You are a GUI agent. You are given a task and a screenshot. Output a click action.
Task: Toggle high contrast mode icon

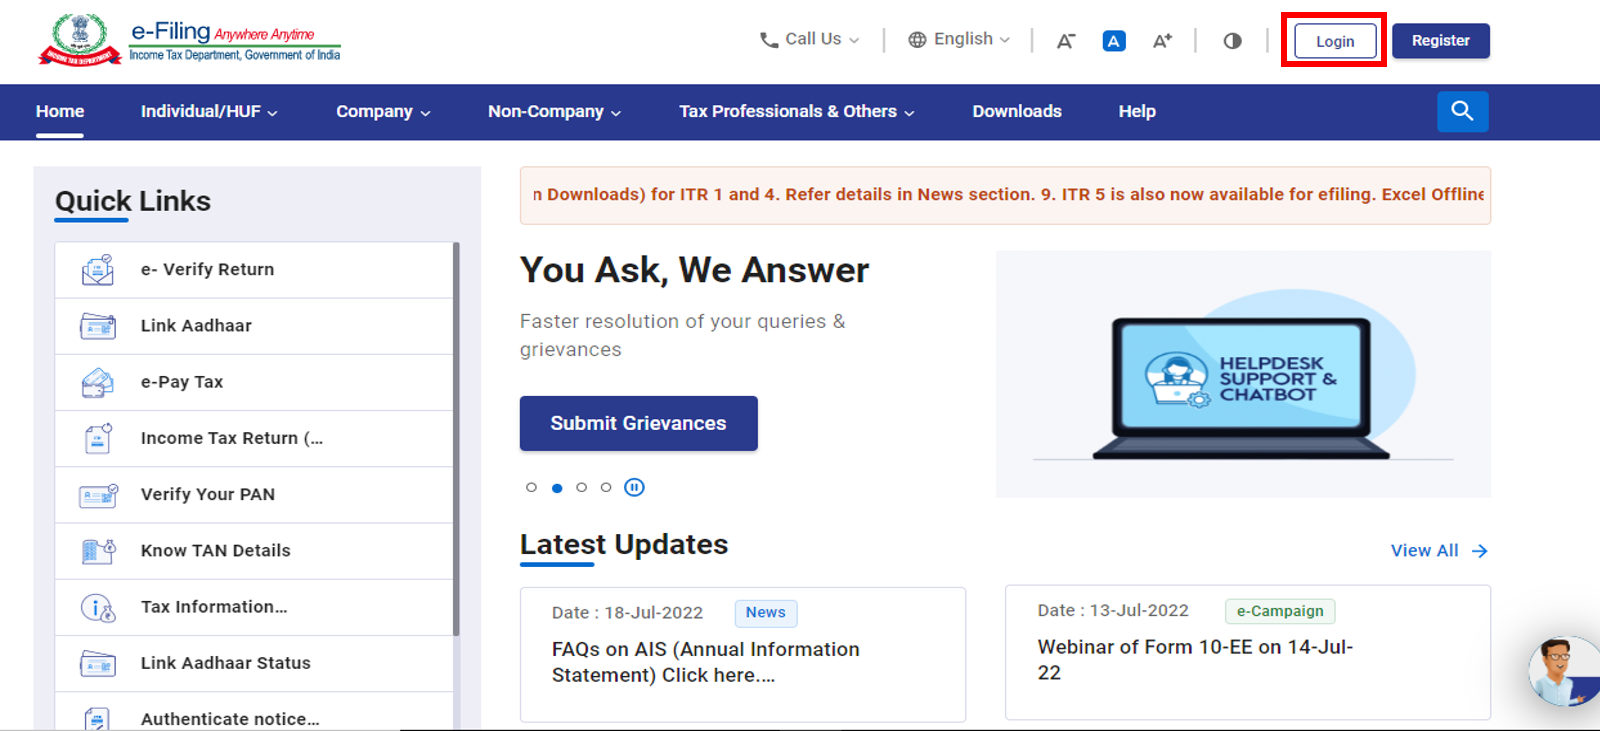[x=1232, y=41]
